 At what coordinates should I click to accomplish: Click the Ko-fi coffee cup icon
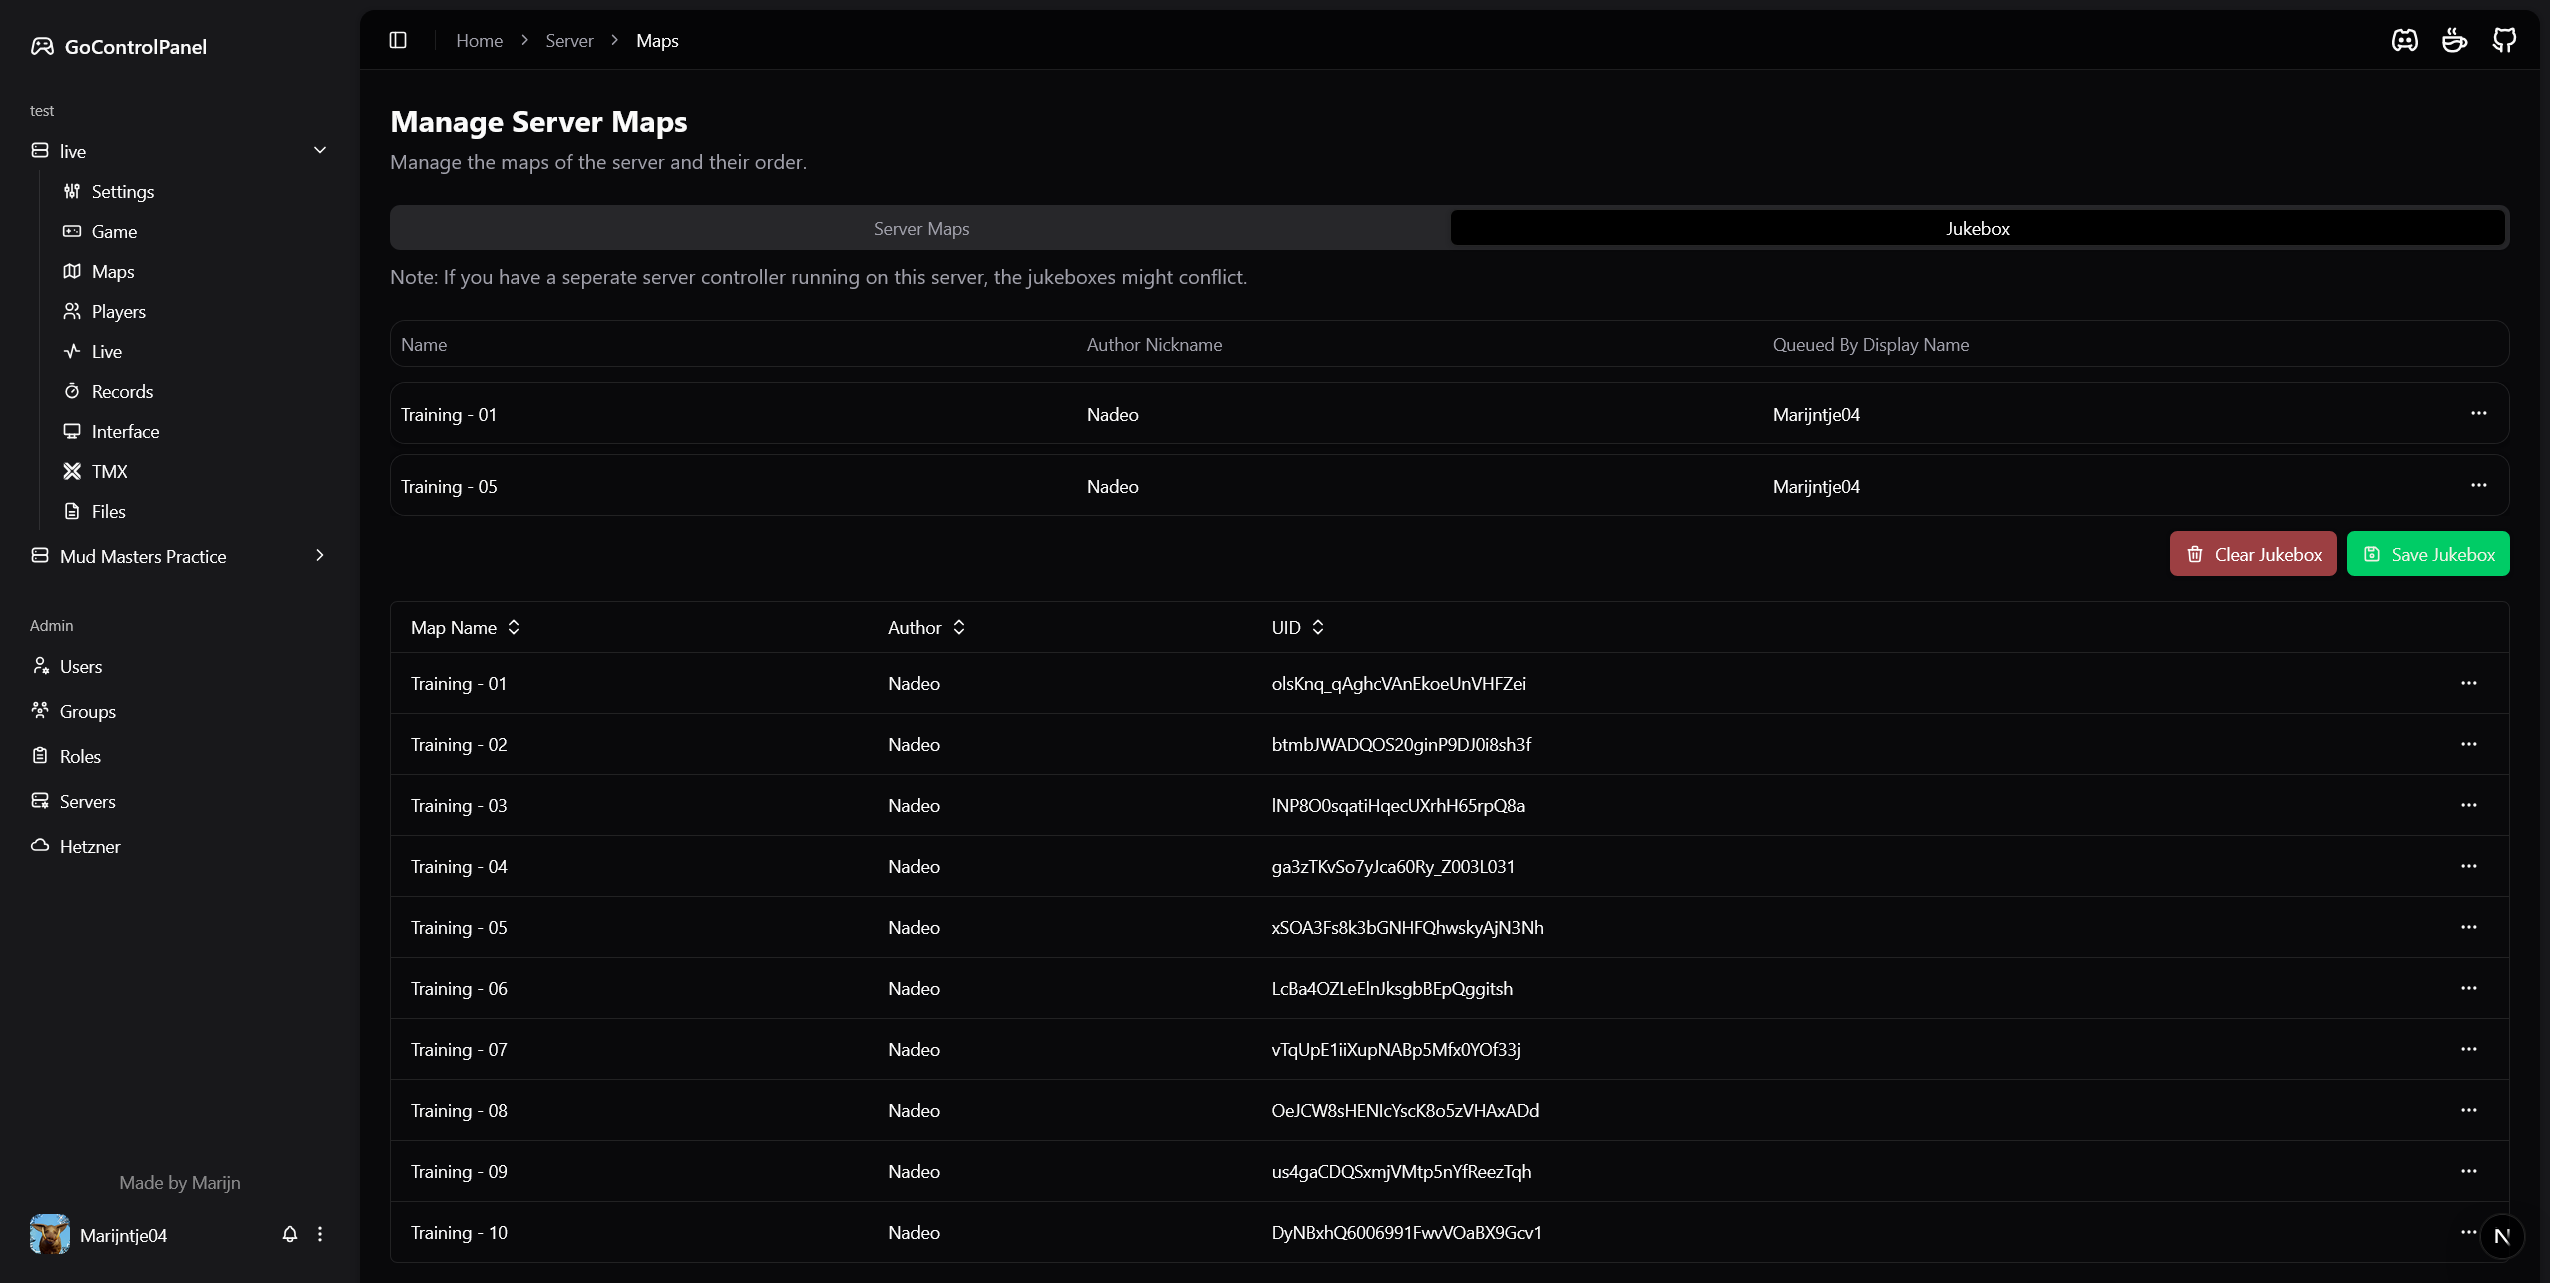(x=2454, y=40)
